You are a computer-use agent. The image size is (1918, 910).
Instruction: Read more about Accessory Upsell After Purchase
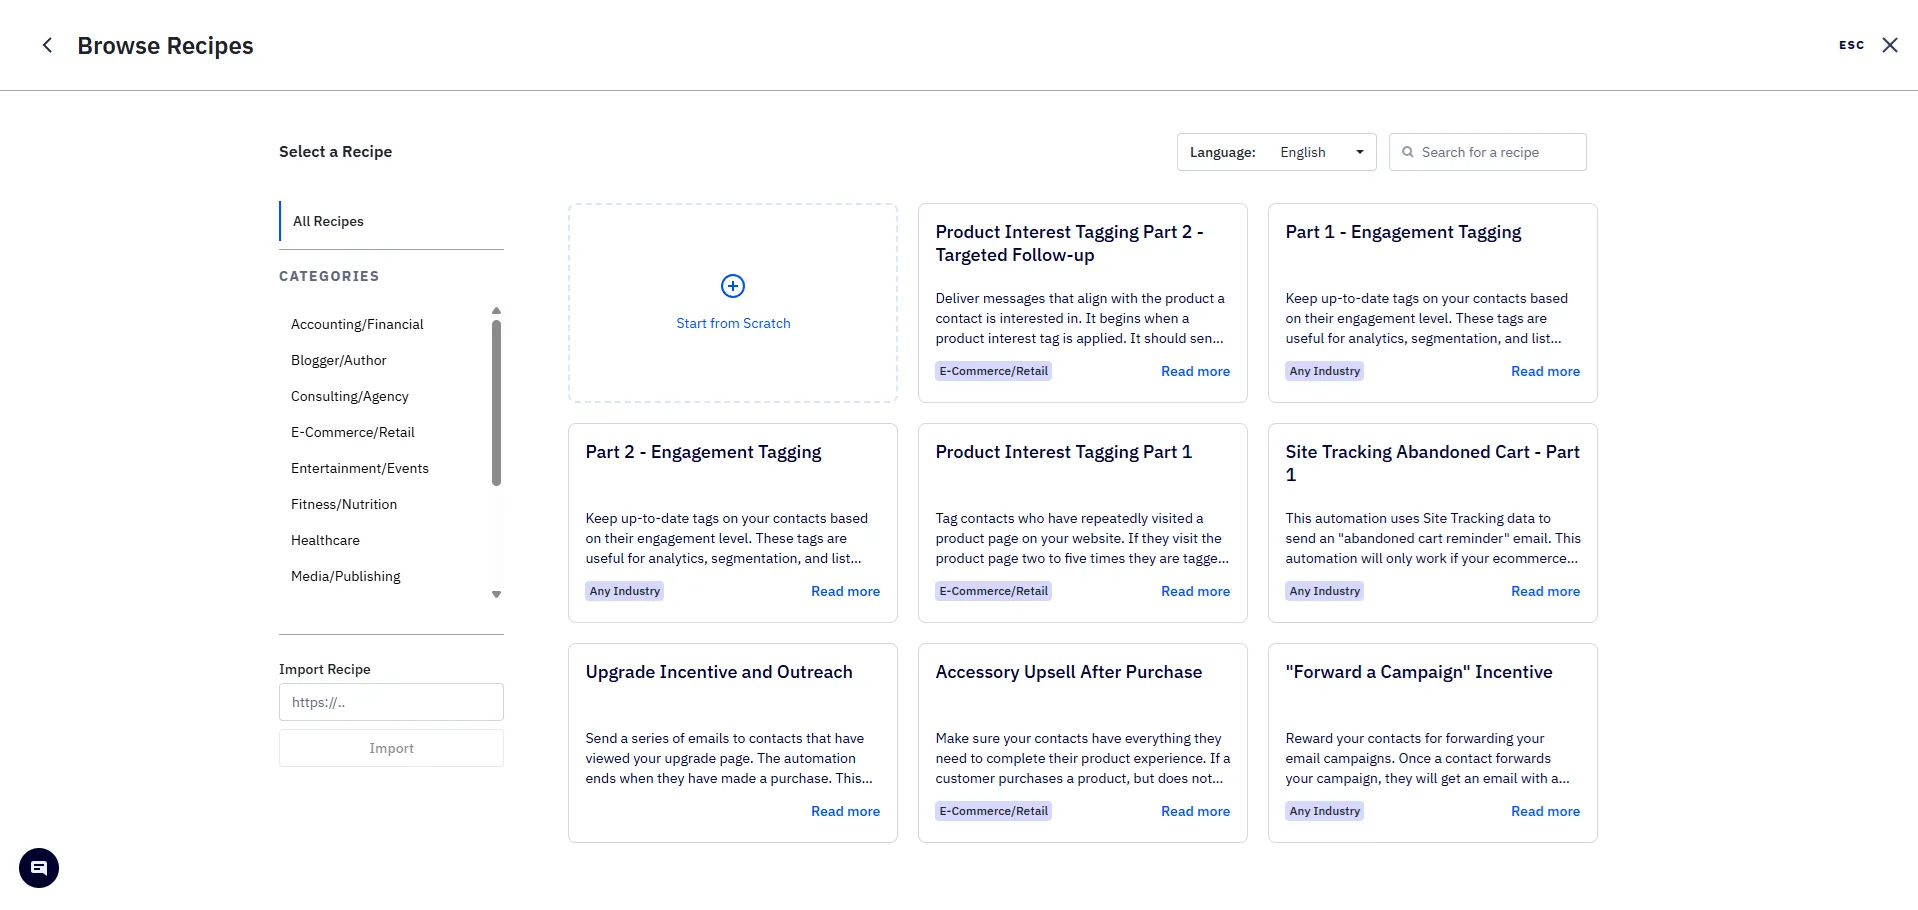pyautogui.click(x=1195, y=811)
